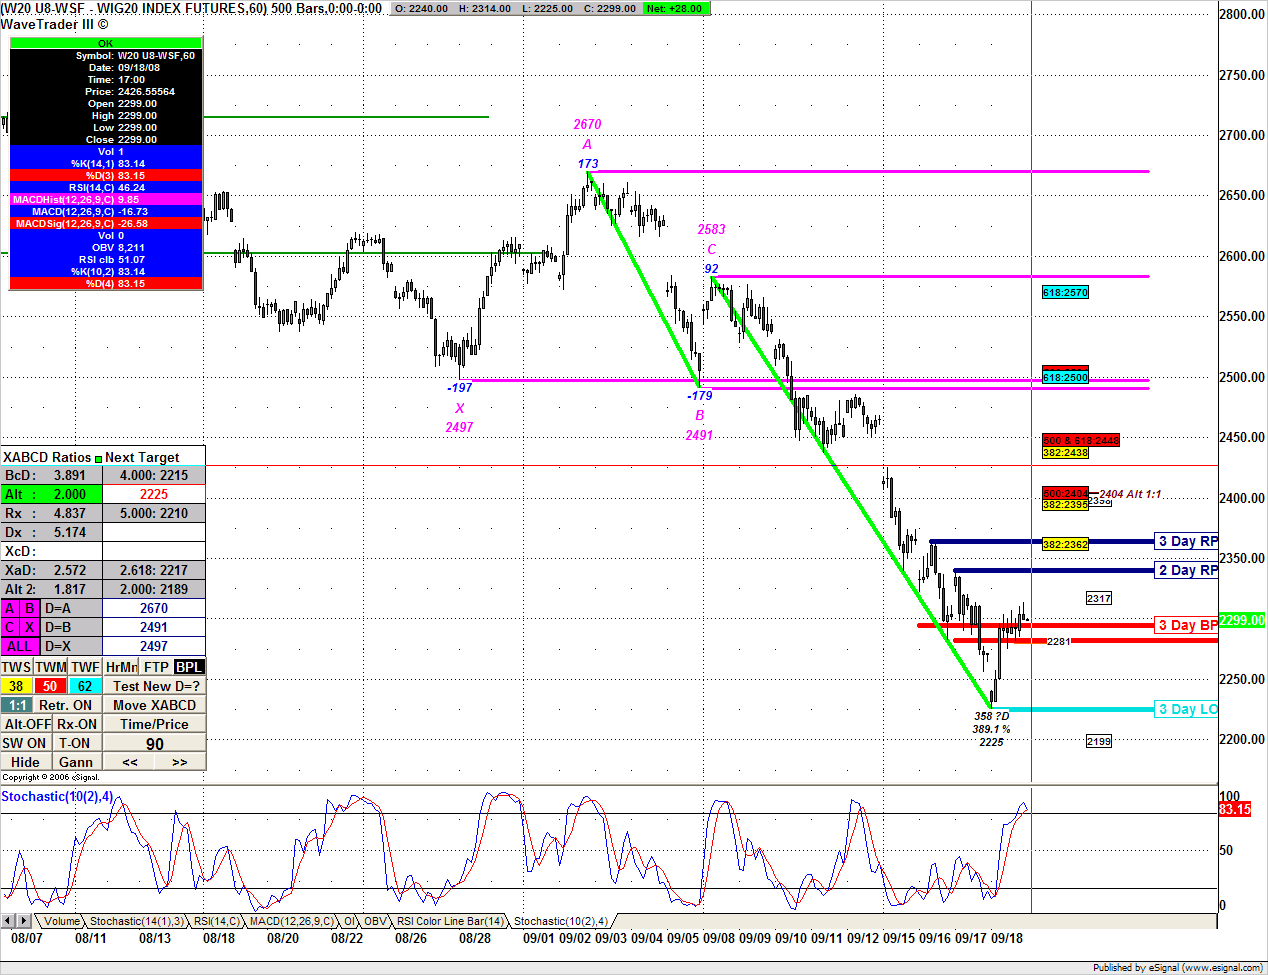This screenshot has height=975, width=1268.
Task: Toggle the BPL button
Action: point(189,667)
